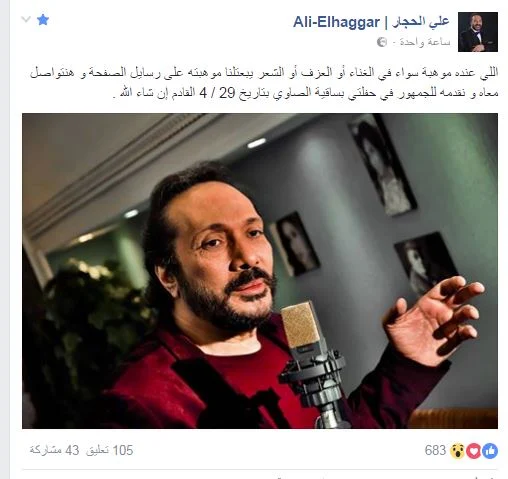
Task: Click the Ali-Elhaggar profile picture thumbnail
Action: [x=478, y=32]
